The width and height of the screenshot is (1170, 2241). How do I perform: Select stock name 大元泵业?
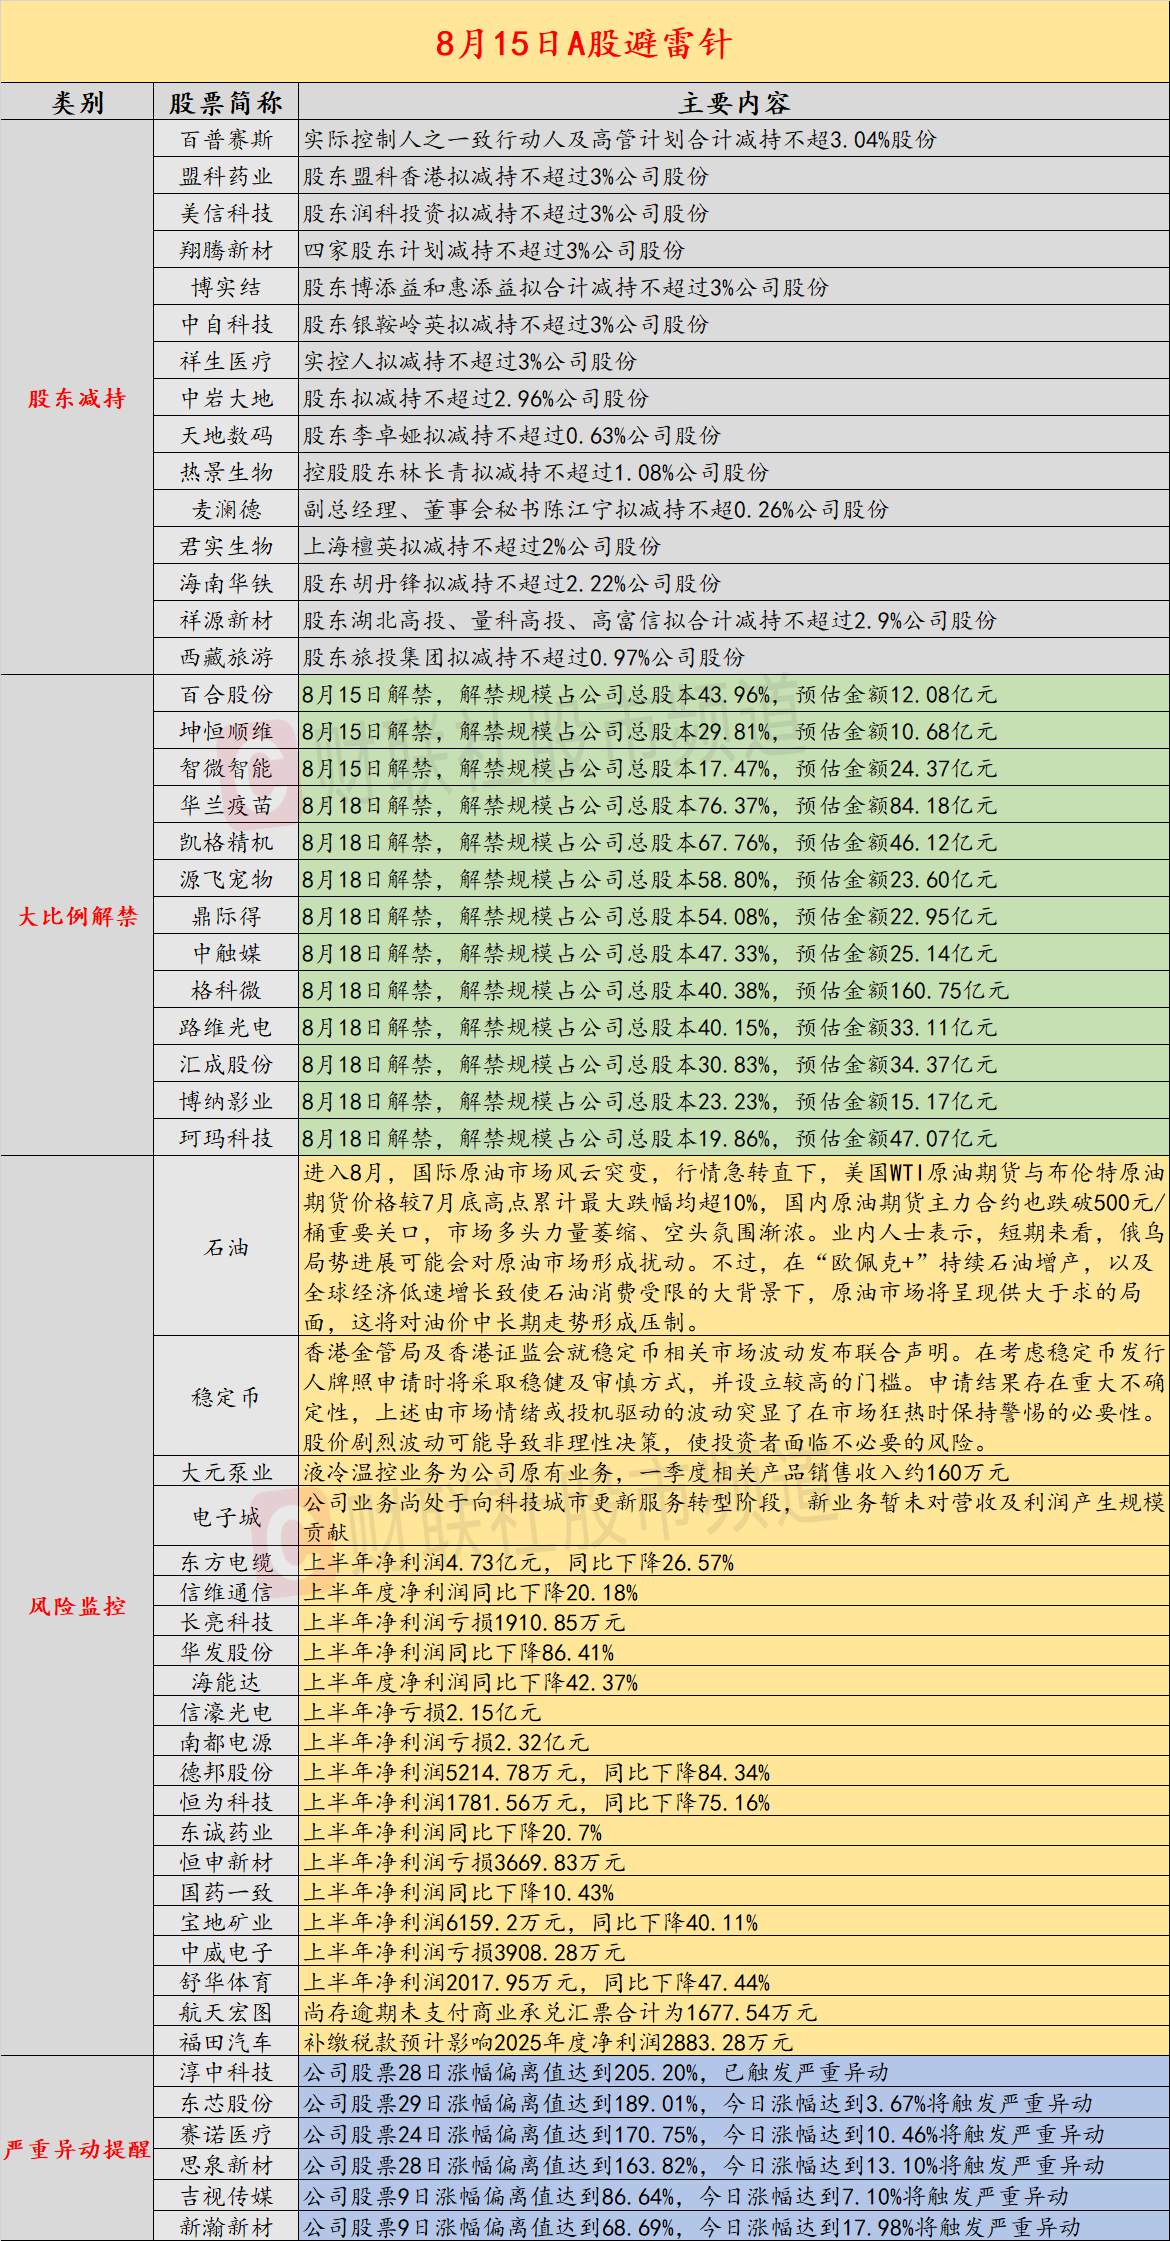click(226, 1472)
